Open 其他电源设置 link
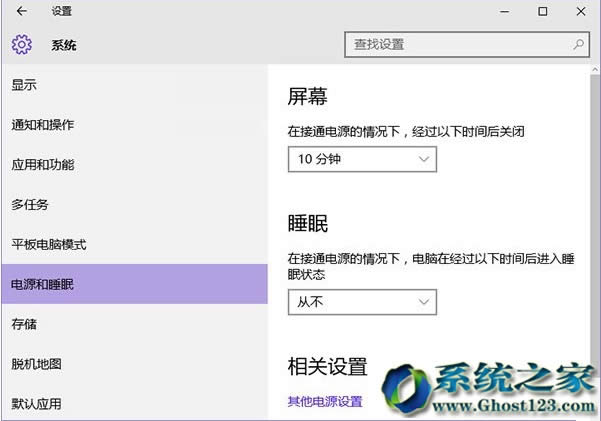This screenshot has width=601, height=421. pos(325,402)
